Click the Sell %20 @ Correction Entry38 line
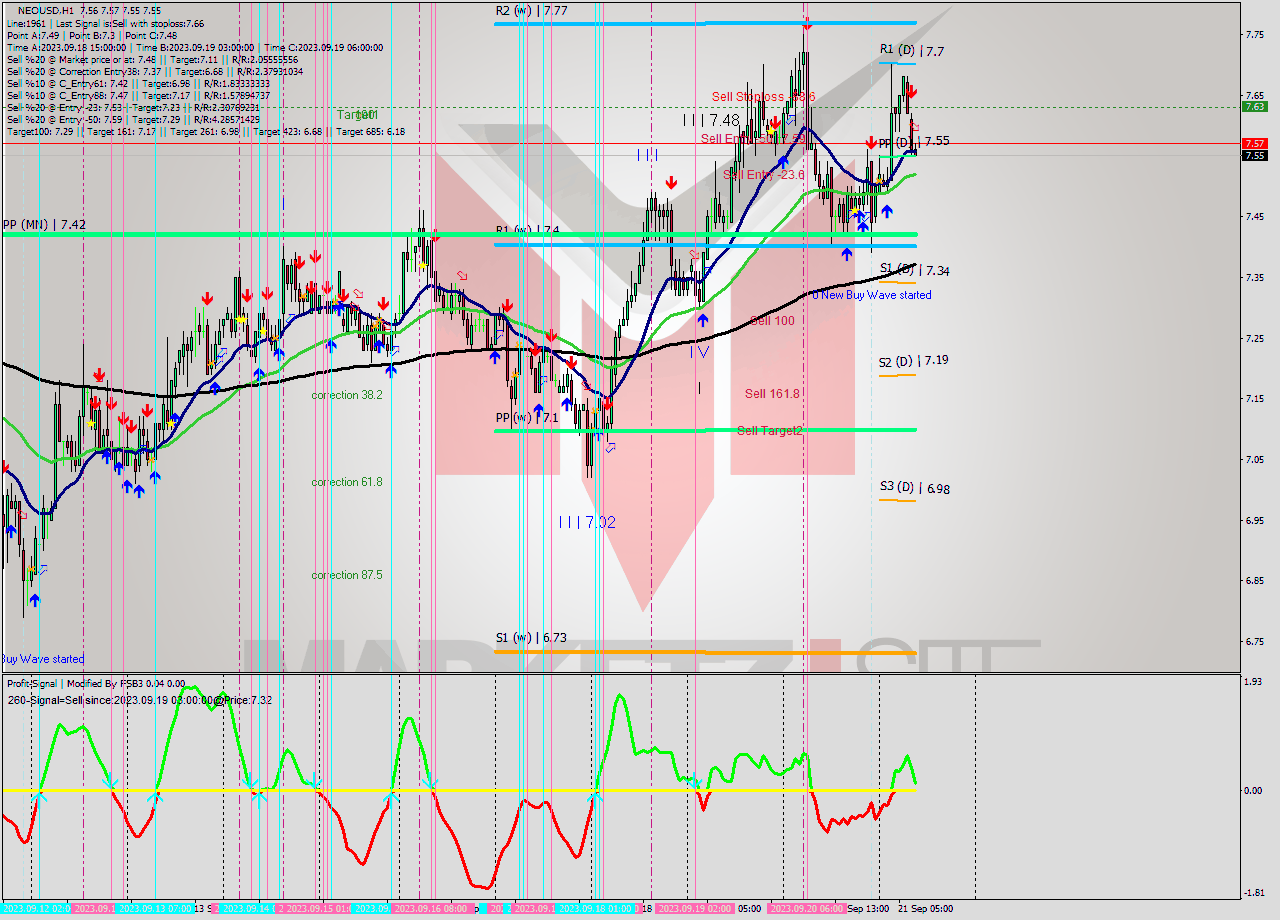This screenshot has width=1280, height=920. click(154, 71)
